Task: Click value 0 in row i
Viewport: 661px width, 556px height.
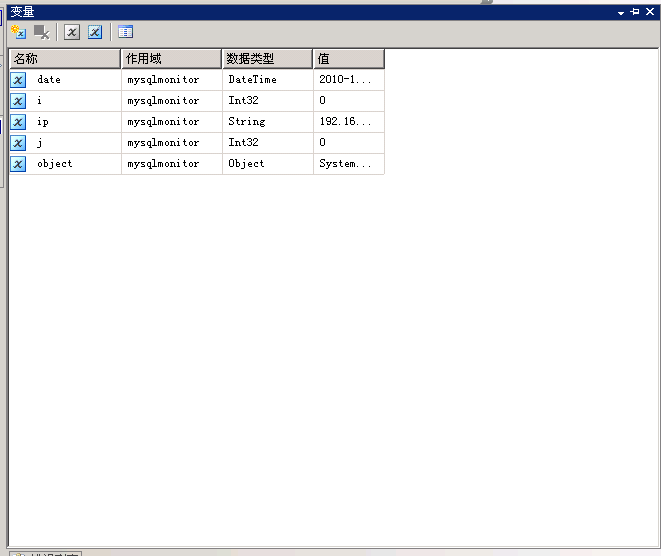Action: 349,101
